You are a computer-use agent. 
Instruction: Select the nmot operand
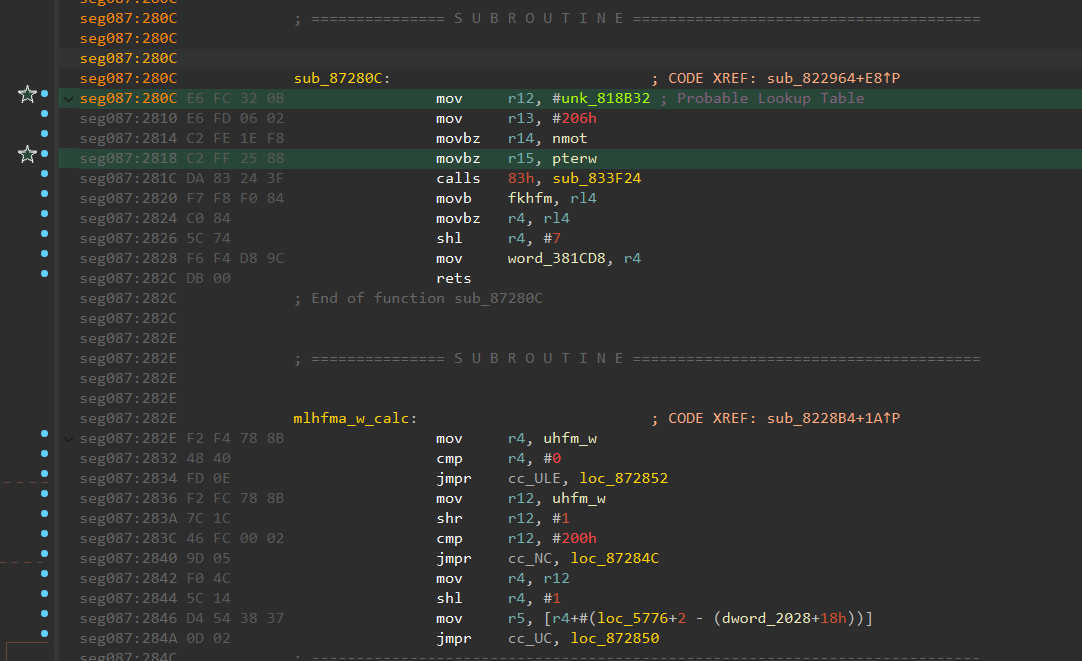(x=570, y=138)
